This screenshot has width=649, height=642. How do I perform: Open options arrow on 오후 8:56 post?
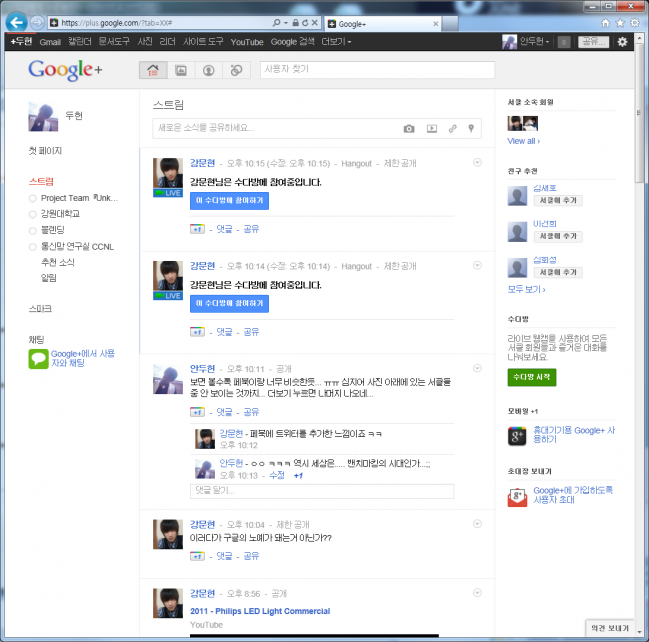pos(477,593)
